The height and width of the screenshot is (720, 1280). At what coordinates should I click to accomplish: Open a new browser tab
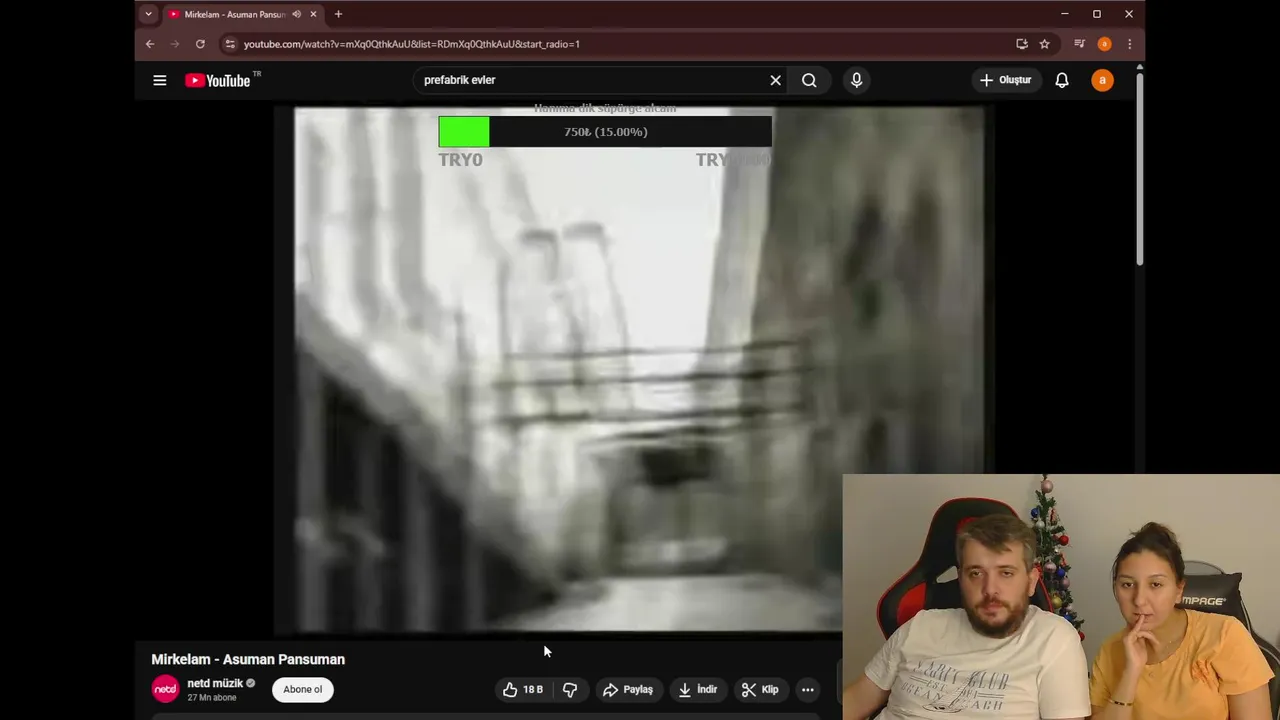pos(338,14)
